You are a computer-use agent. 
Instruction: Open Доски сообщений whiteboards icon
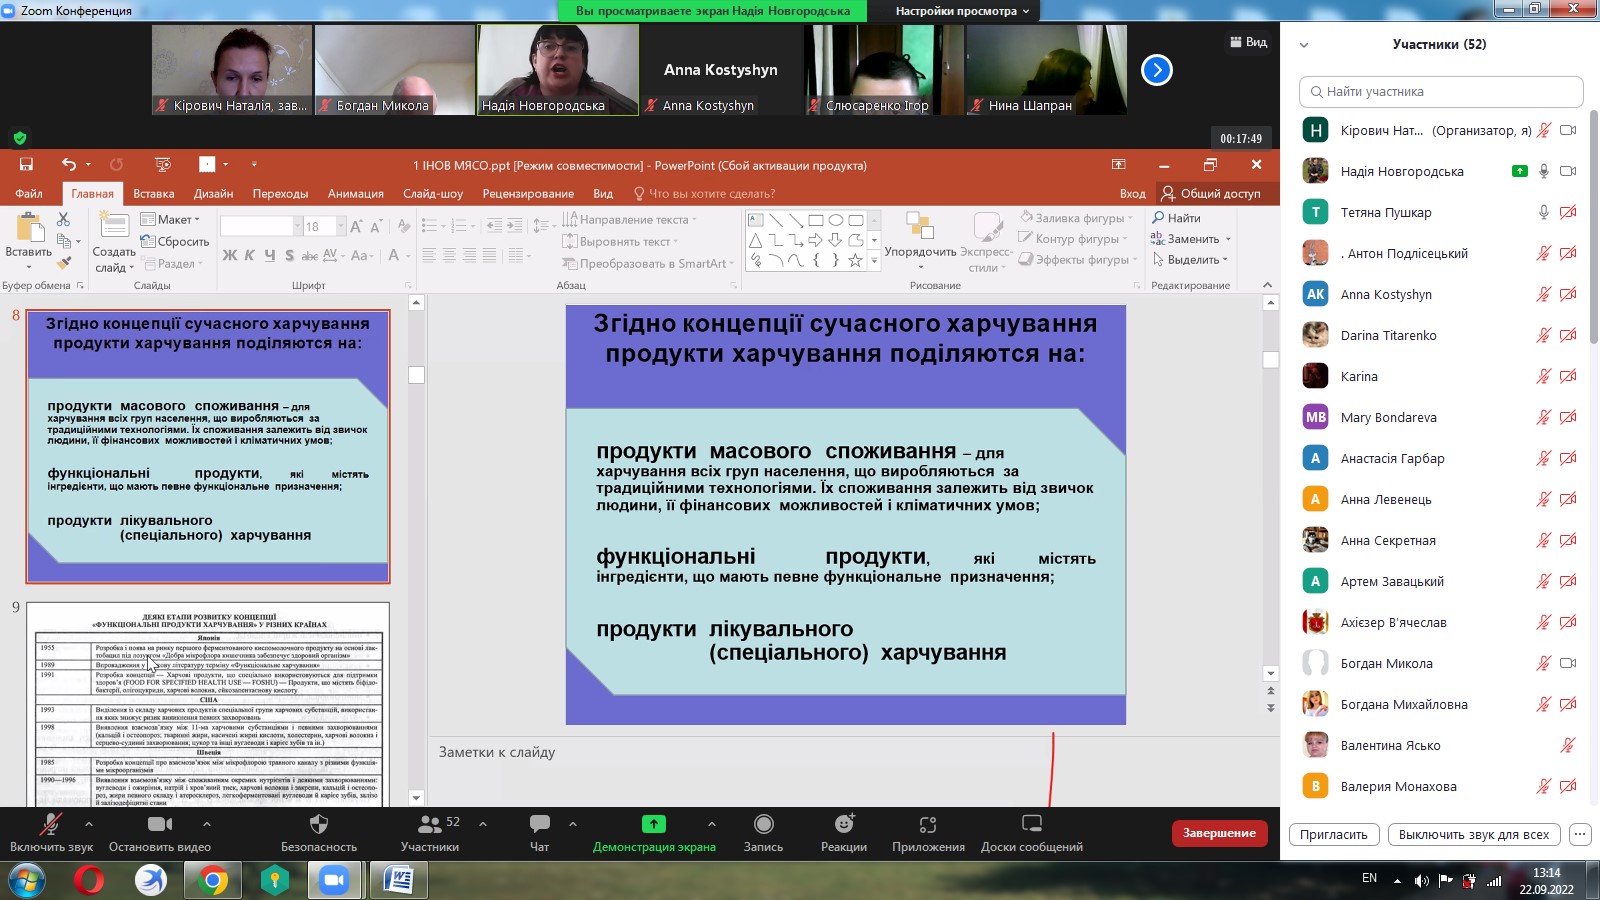point(1031,824)
